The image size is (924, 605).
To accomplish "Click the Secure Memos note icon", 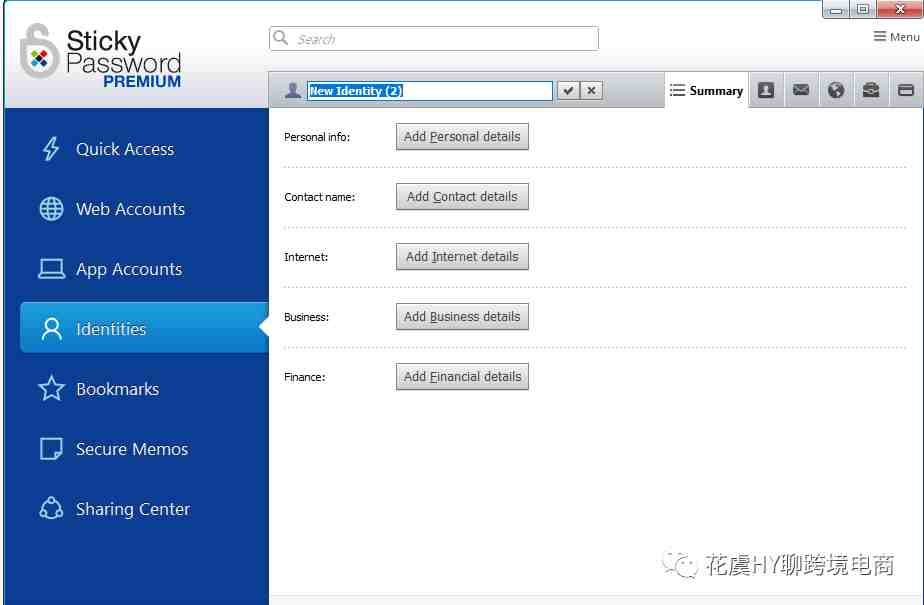I will click(51, 449).
